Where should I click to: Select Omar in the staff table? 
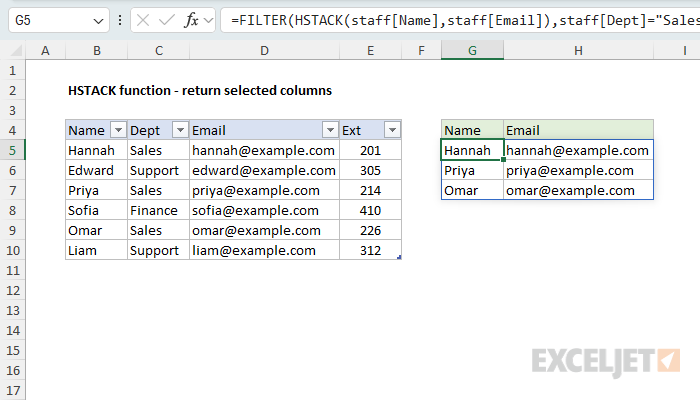pos(96,230)
